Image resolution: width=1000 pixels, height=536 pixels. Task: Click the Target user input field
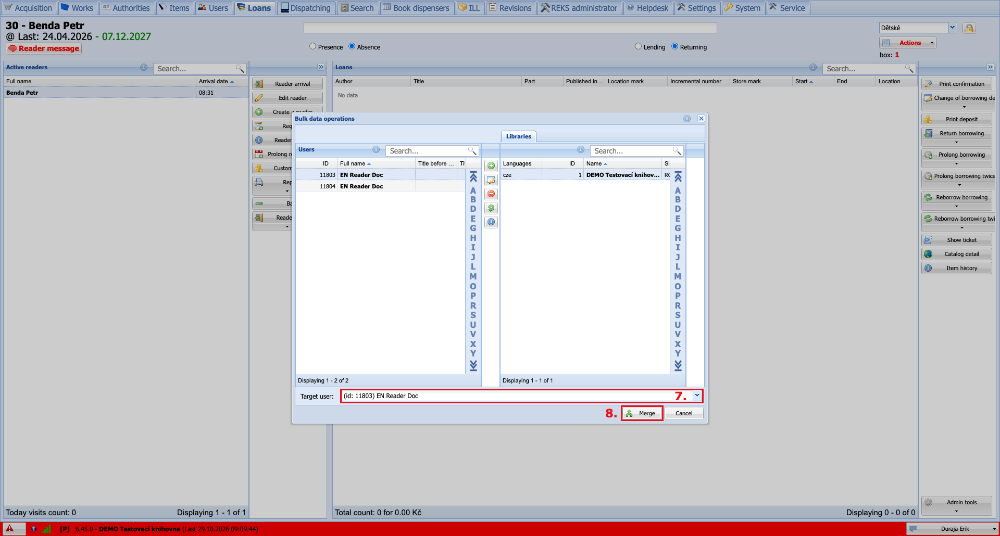coord(517,396)
